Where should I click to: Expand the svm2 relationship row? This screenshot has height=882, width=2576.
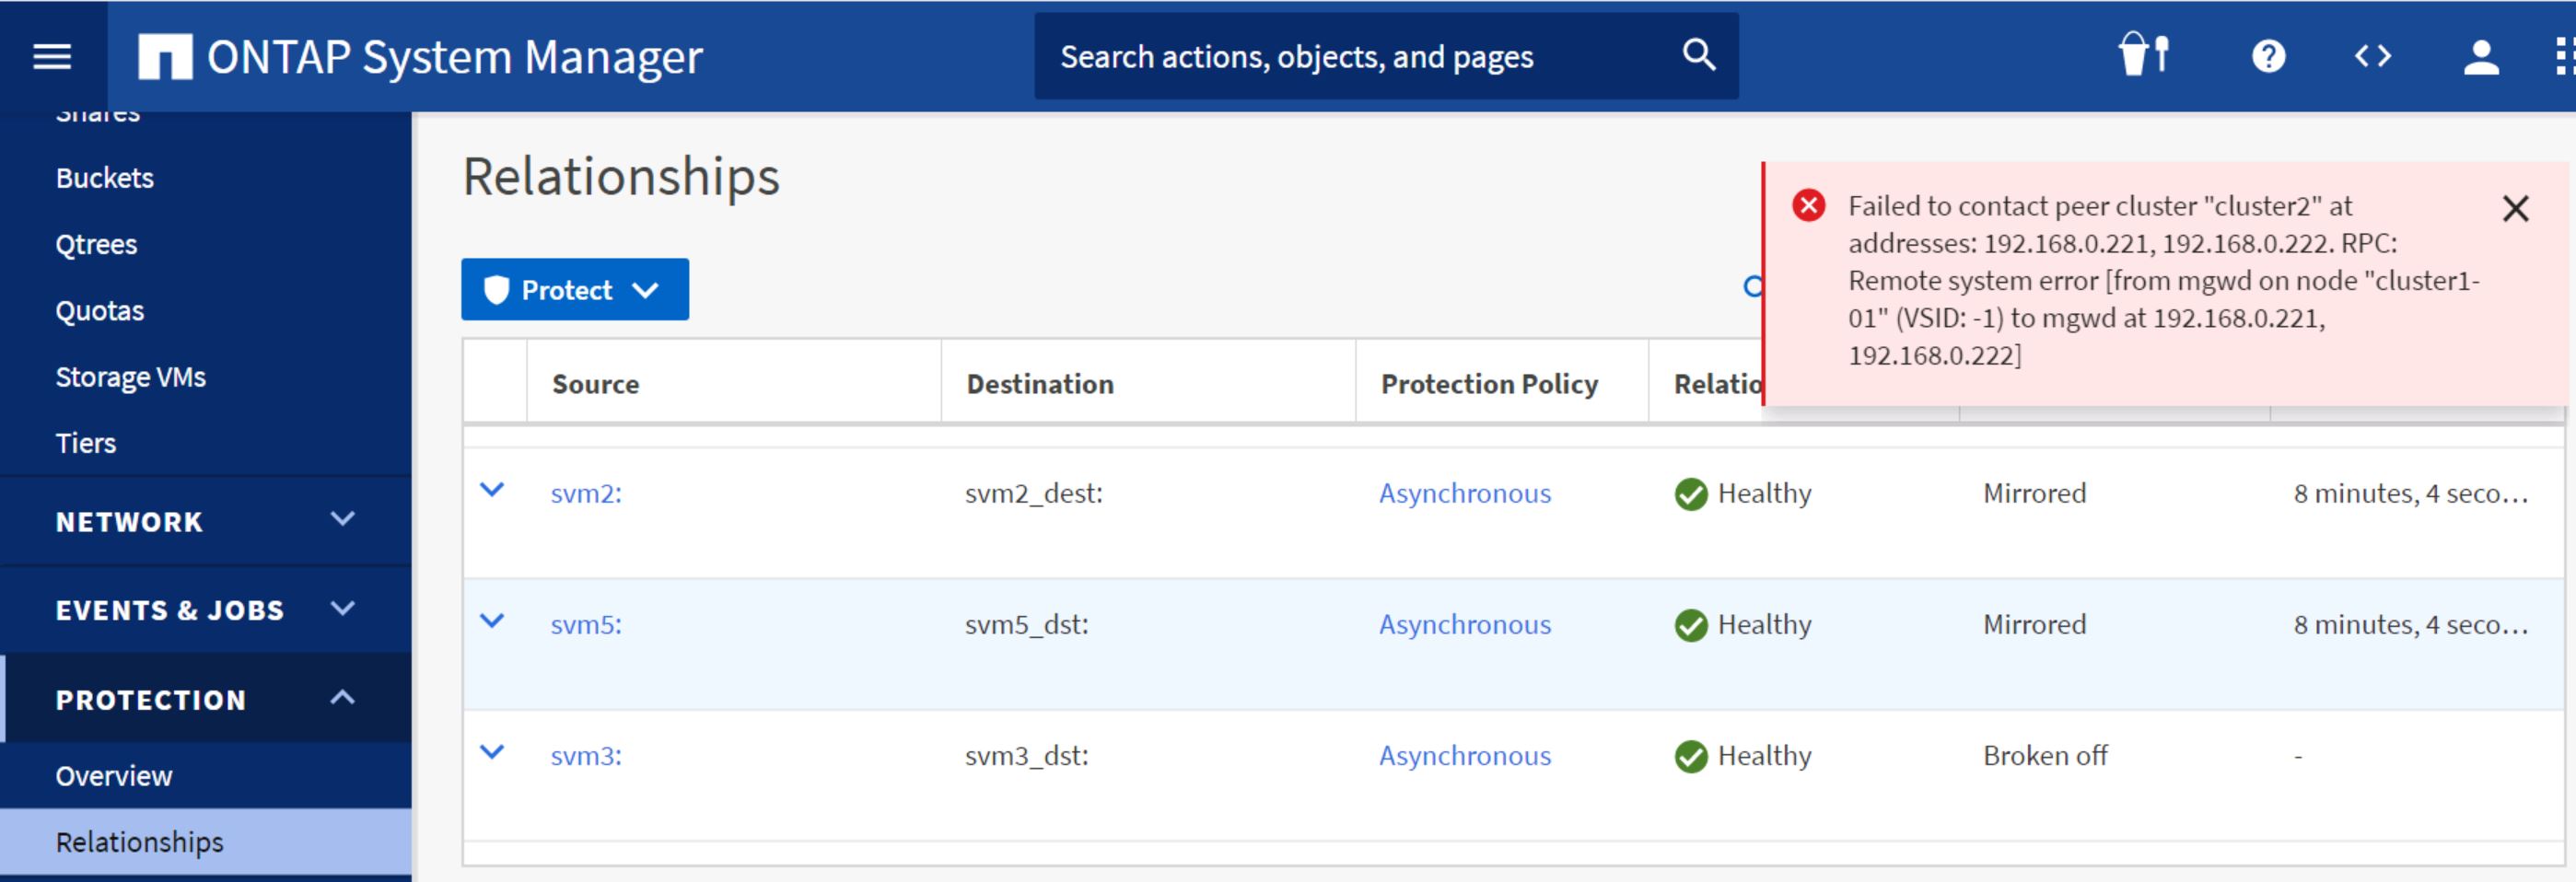pyautogui.click(x=492, y=490)
